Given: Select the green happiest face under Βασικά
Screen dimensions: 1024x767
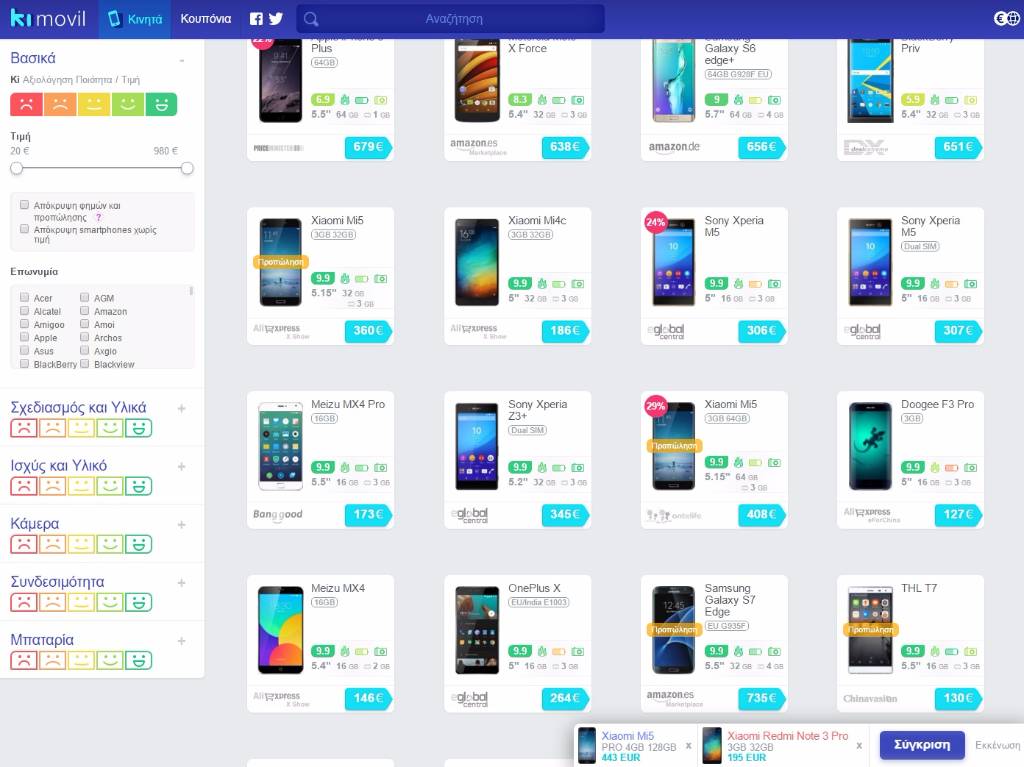Looking at the screenshot, I should [161, 105].
